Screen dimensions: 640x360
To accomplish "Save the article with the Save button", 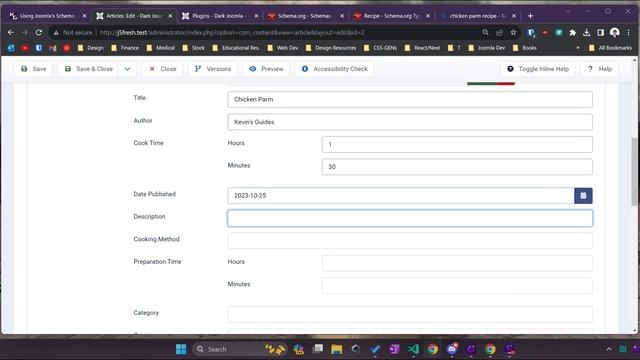I will point(33,69).
